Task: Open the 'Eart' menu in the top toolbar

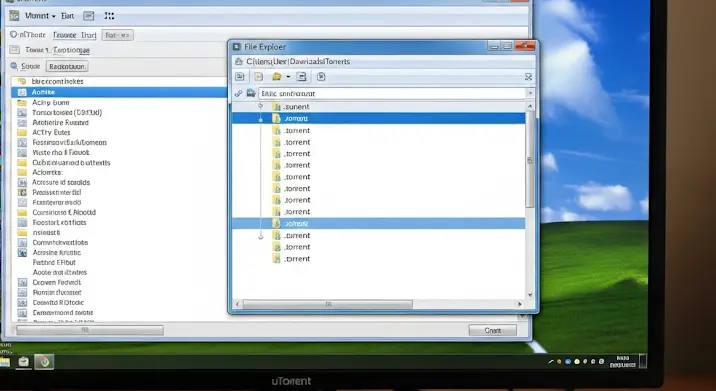Action: [x=68, y=16]
